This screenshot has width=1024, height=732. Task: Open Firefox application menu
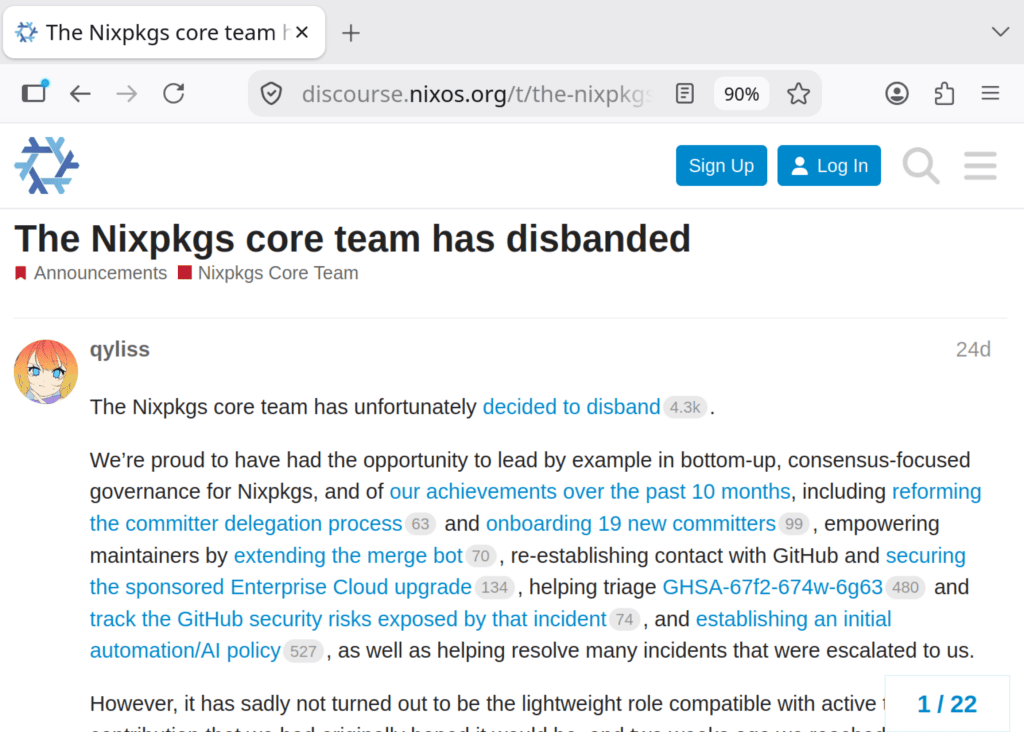[990, 94]
